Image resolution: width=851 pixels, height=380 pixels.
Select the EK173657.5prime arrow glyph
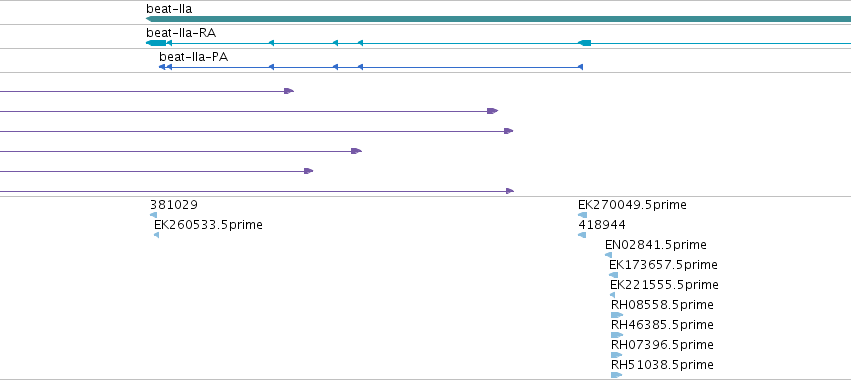pyautogui.click(x=613, y=275)
